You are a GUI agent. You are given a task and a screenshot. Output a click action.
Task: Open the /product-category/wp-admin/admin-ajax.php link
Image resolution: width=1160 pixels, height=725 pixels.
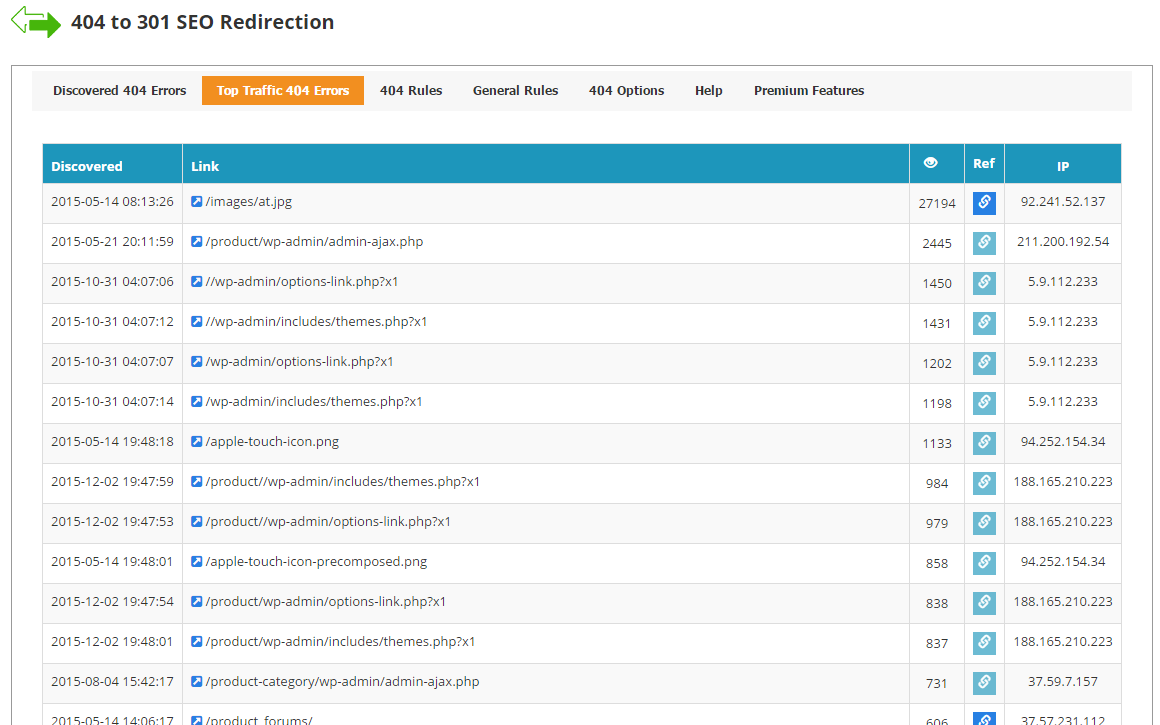tap(343, 681)
